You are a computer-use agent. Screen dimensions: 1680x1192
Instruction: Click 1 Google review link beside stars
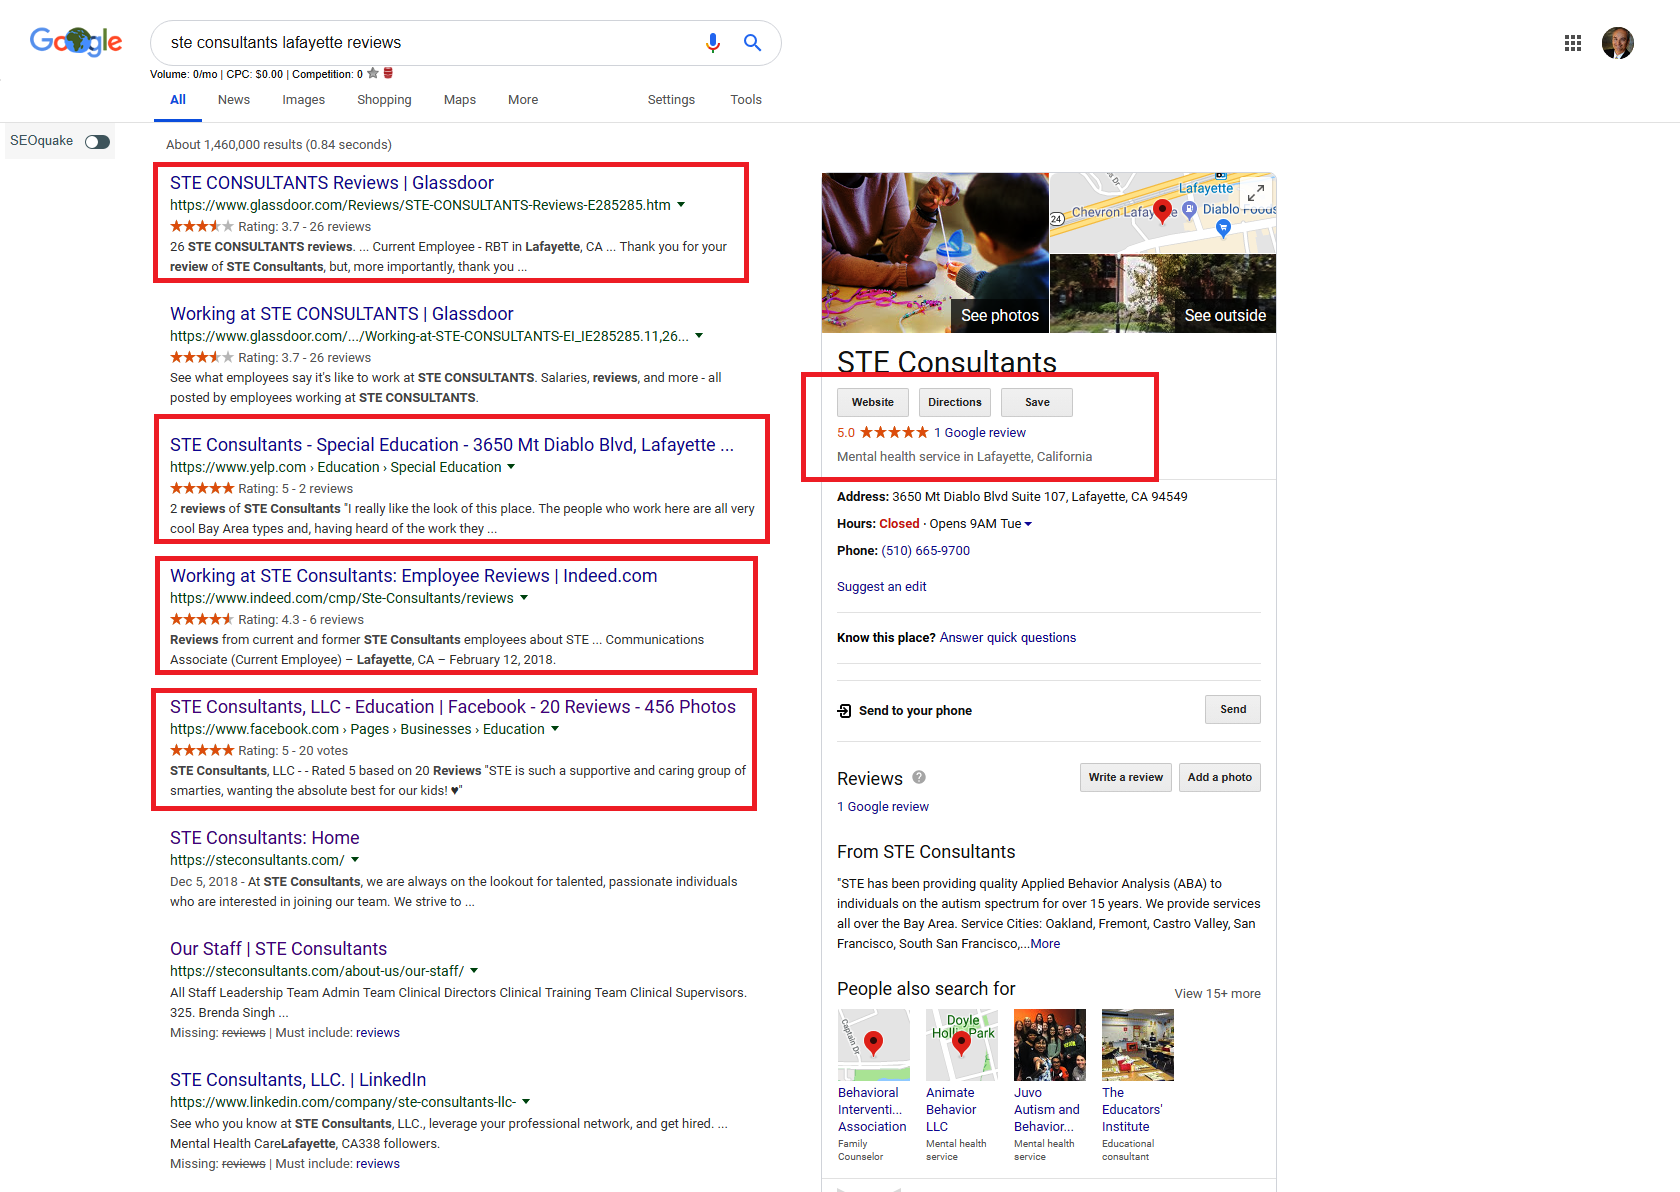pos(980,433)
